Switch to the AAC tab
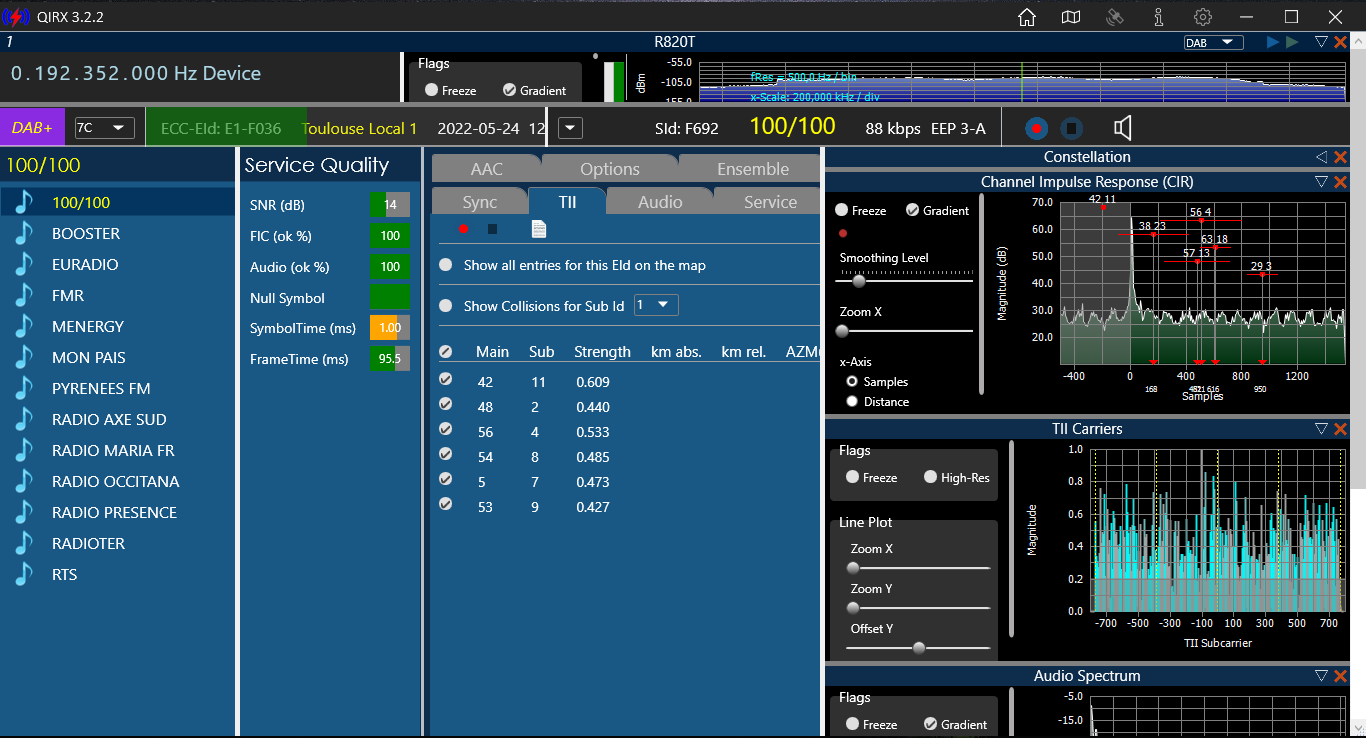 click(487, 169)
